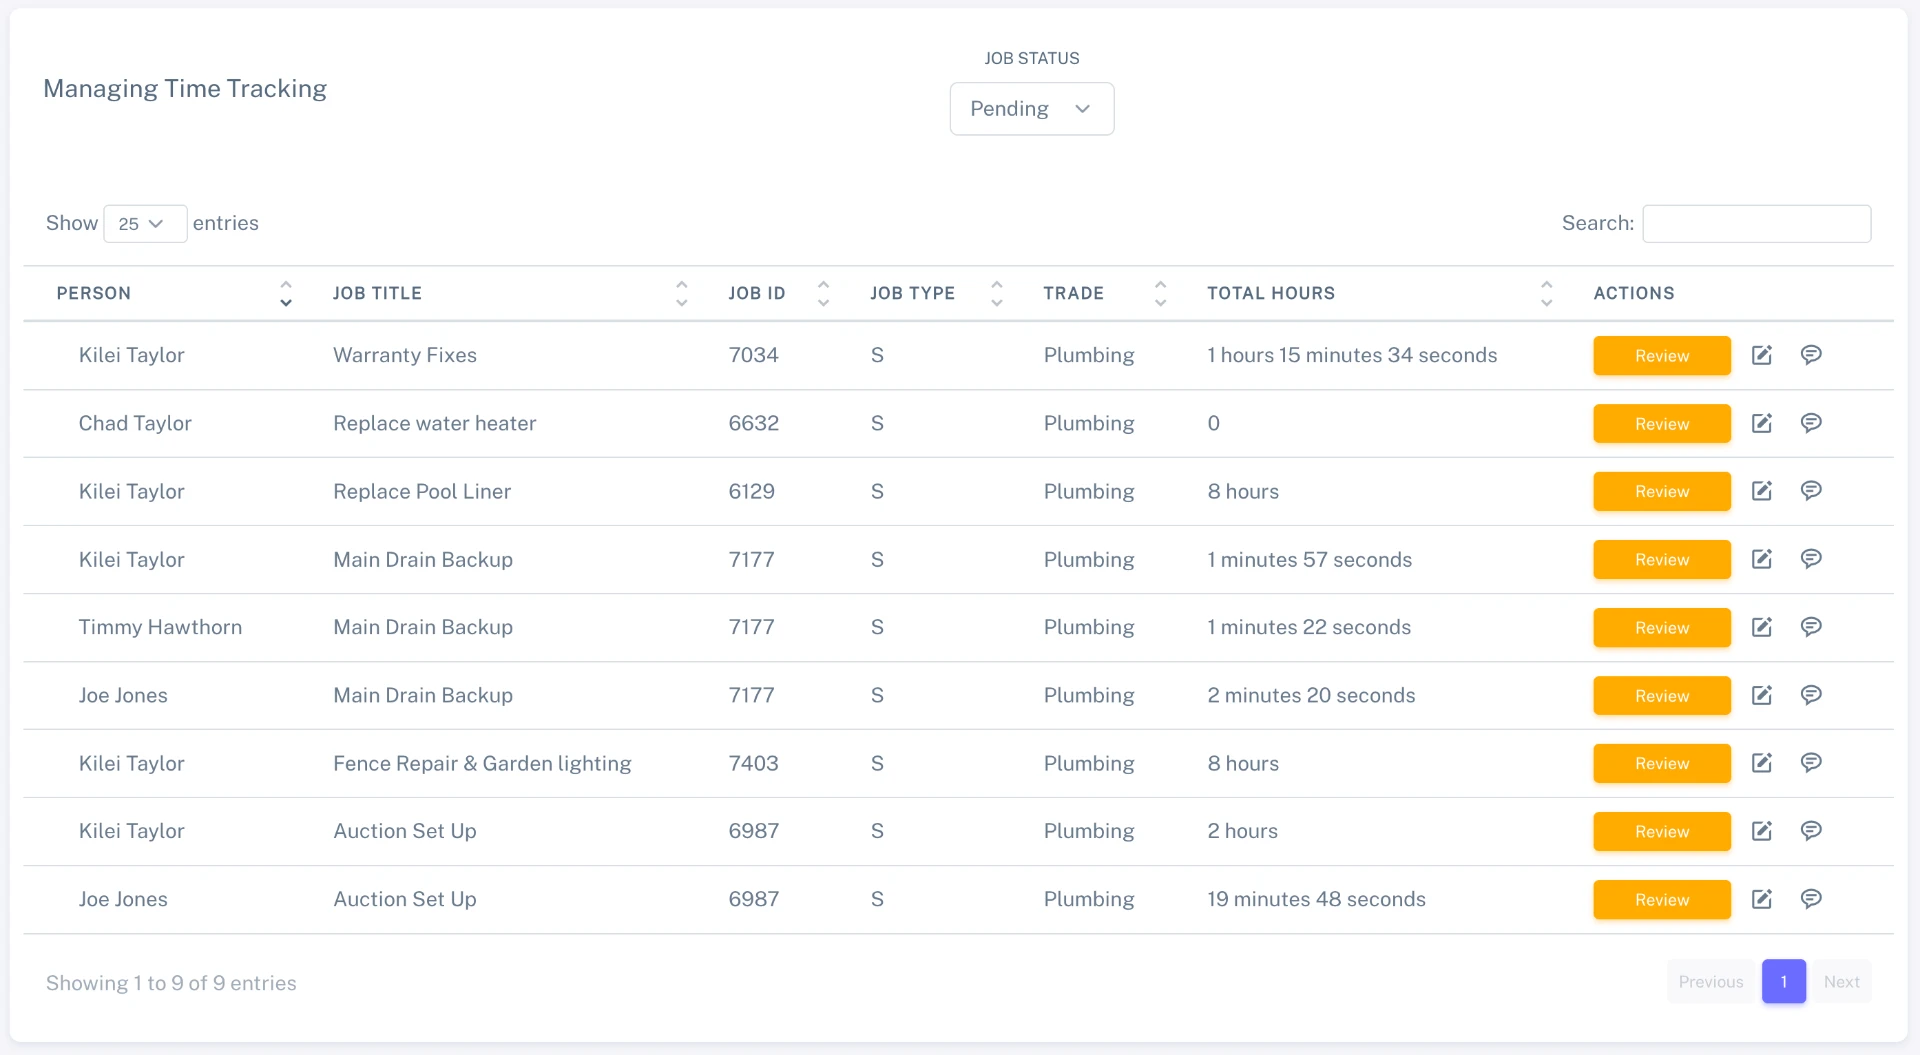Comment on Timmy Hawthorn's Main Drain Backup entry
Image resolution: width=1920 pixels, height=1055 pixels.
[x=1811, y=627]
